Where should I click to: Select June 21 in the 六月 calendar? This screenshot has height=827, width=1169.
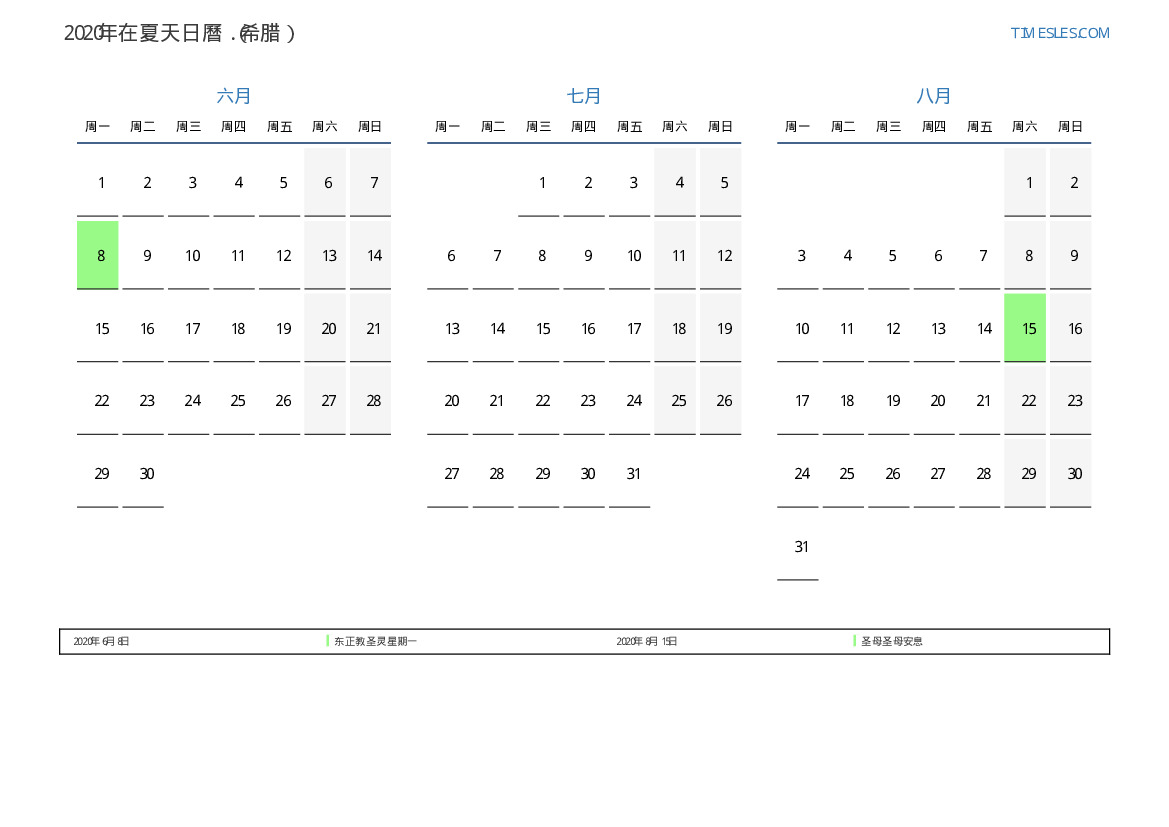371,328
